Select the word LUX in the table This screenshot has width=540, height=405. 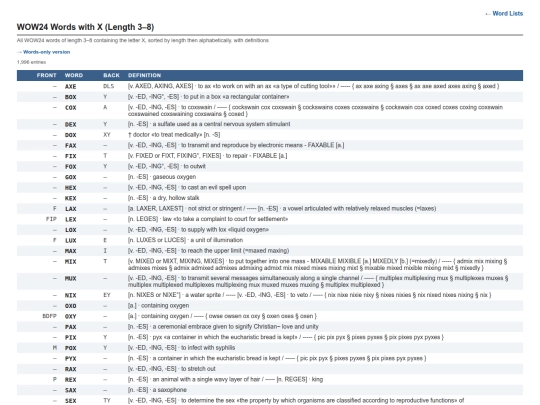[71, 240]
